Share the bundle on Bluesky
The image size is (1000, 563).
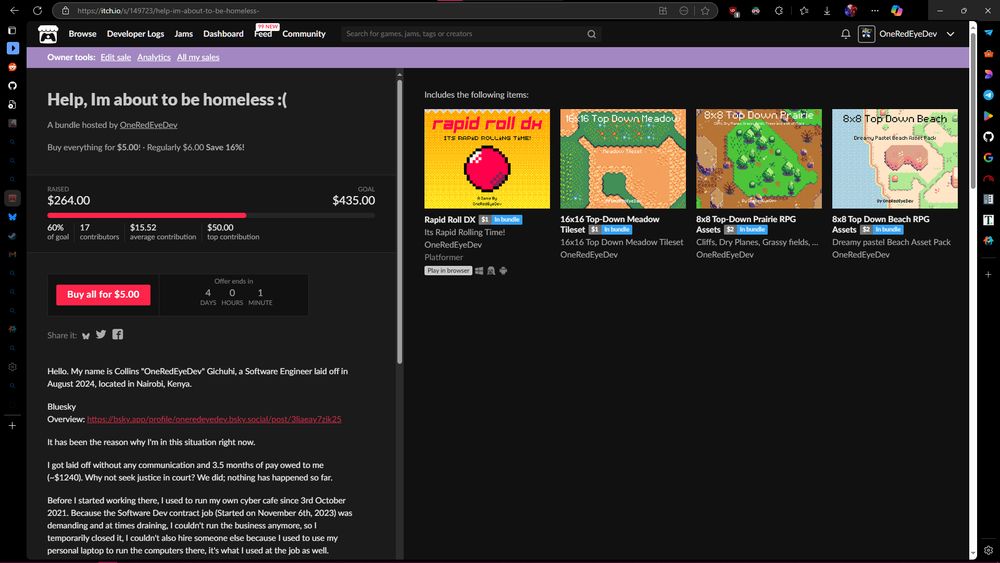point(85,335)
